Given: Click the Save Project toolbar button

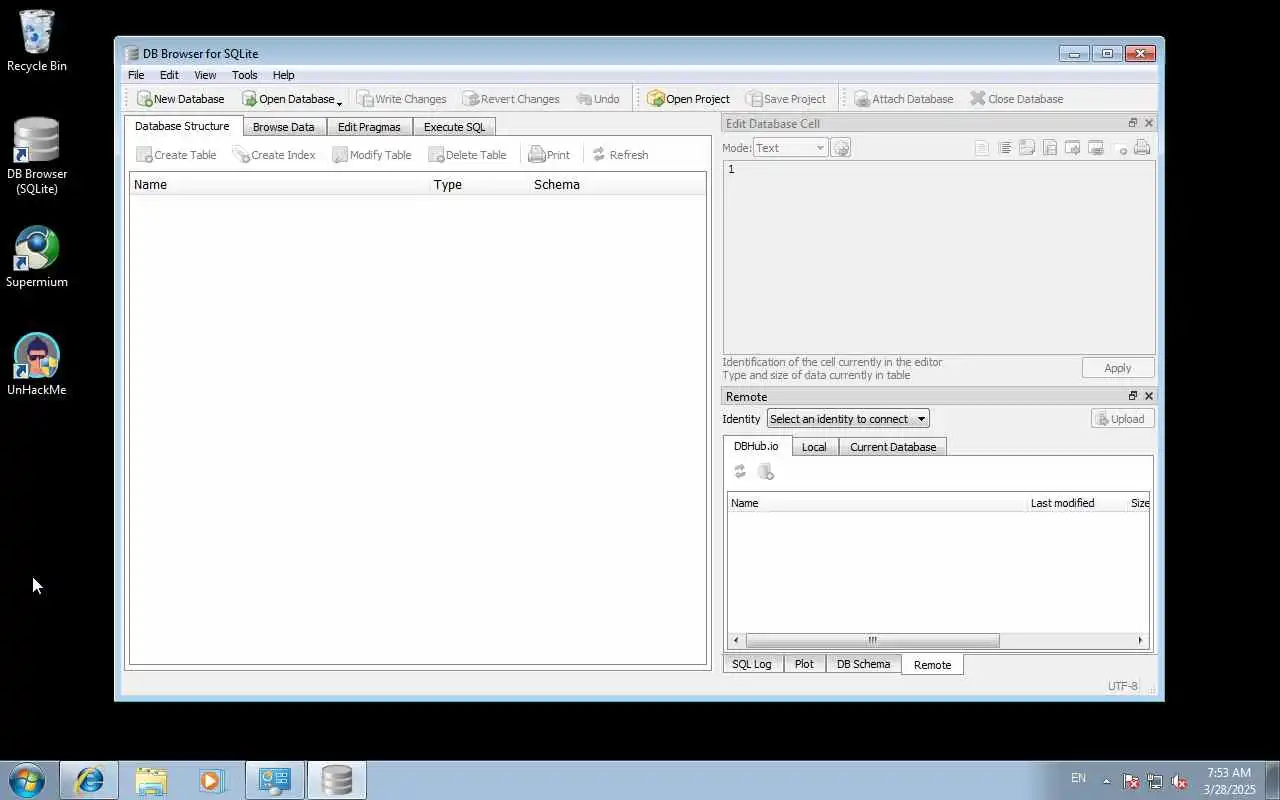Looking at the screenshot, I should [785, 99].
